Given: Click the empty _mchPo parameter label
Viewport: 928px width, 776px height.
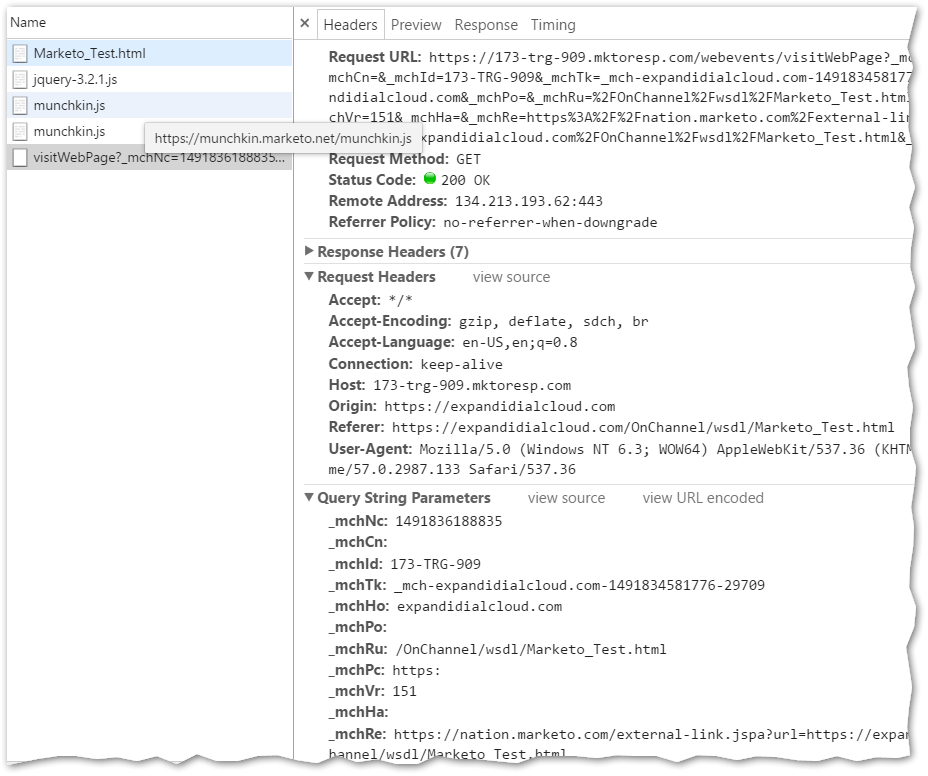Looking at the screenshot, I should [357, 627].
